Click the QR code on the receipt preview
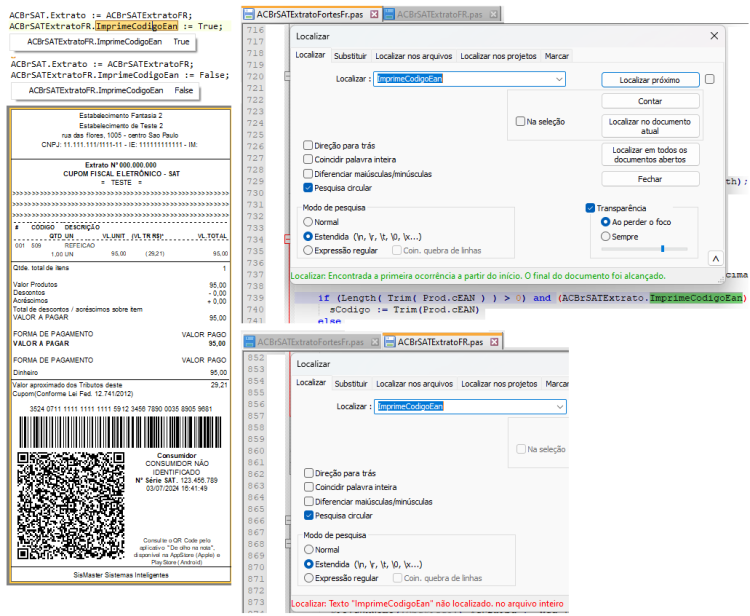The height and width of the screenshot is (616, 750). tap(71, 506)
